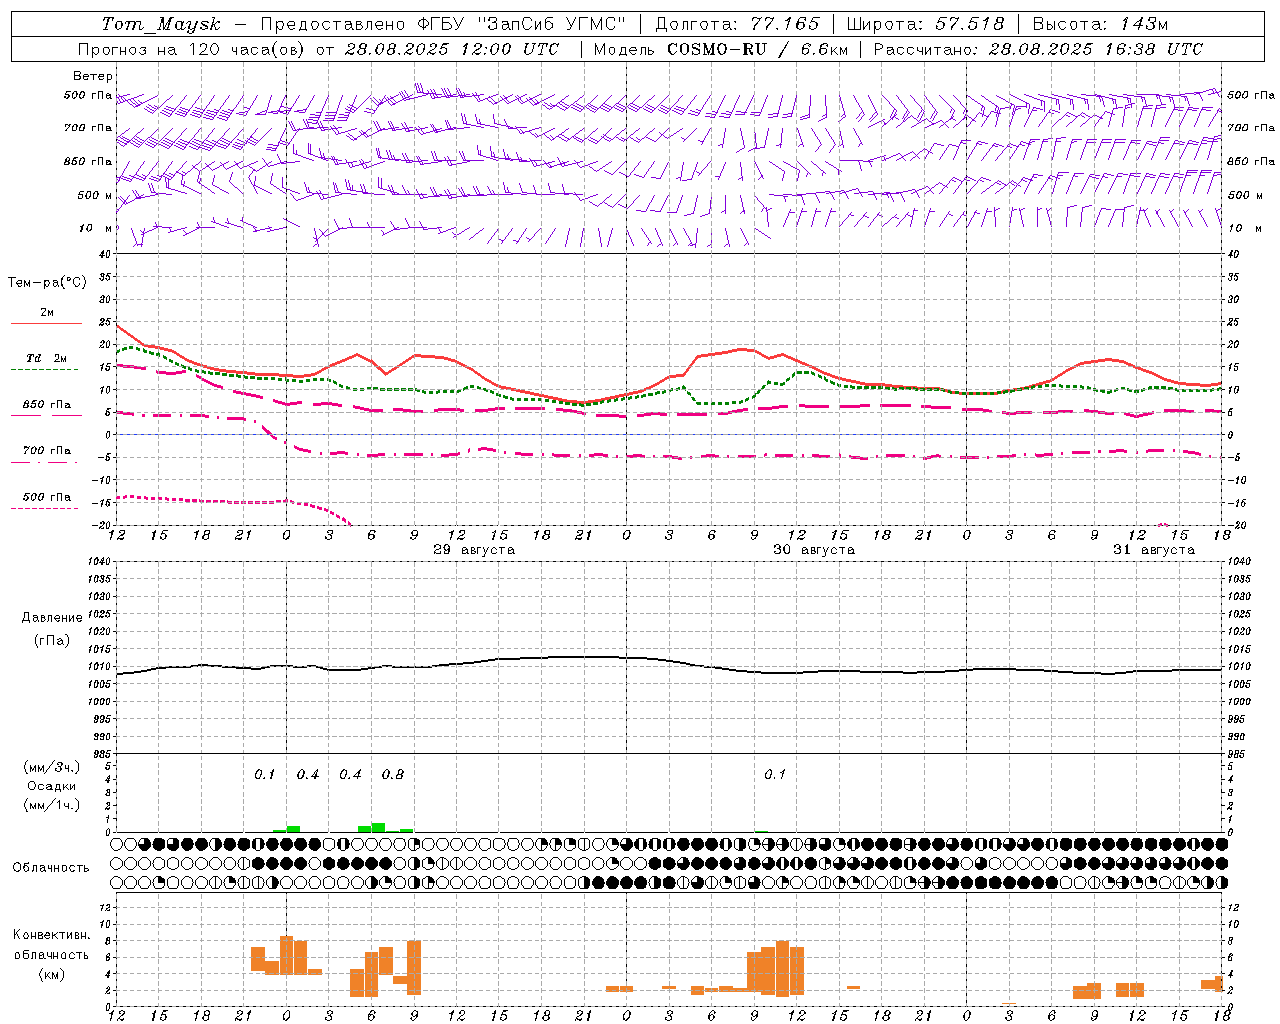Click the dashed line sample under 850 гПа legend
Image resolution: width=1280 pixels, height=1024 pixels.
click(44, 416)
